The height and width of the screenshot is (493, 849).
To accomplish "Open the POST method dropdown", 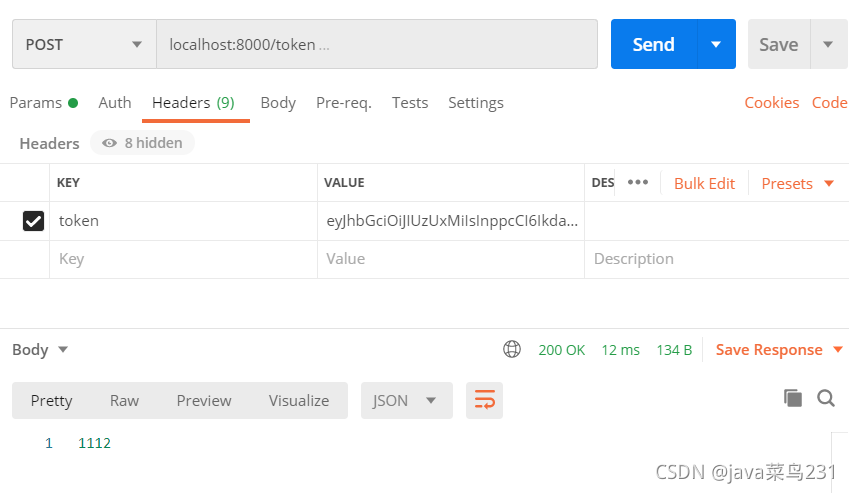I will [84, 44].
